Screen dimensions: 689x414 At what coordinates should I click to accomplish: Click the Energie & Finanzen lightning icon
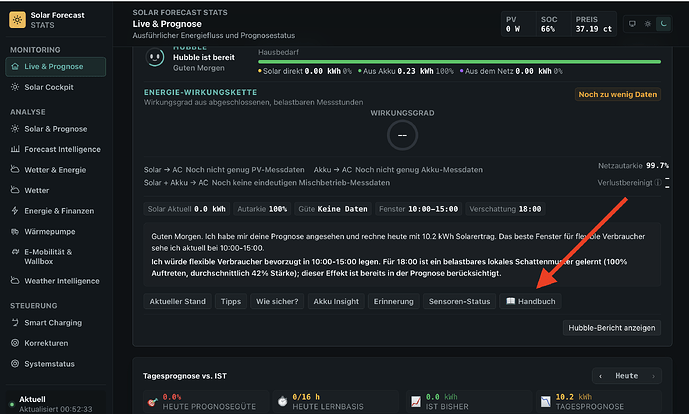tap(15, 211)
